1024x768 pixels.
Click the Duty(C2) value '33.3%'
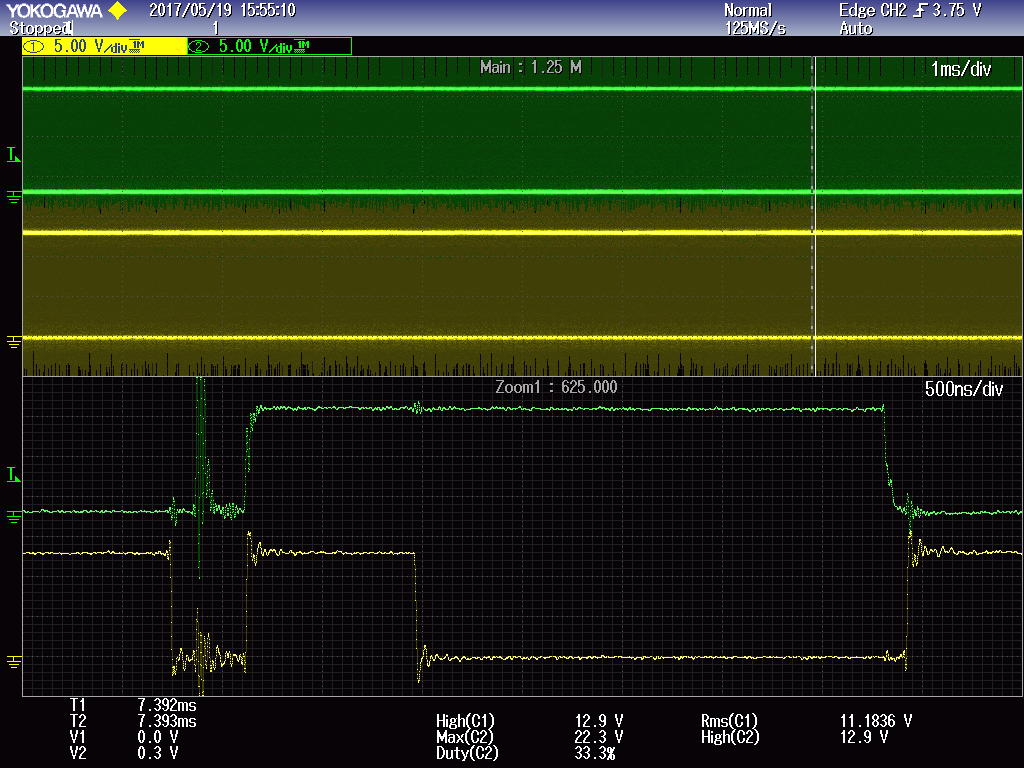(595, 754)
